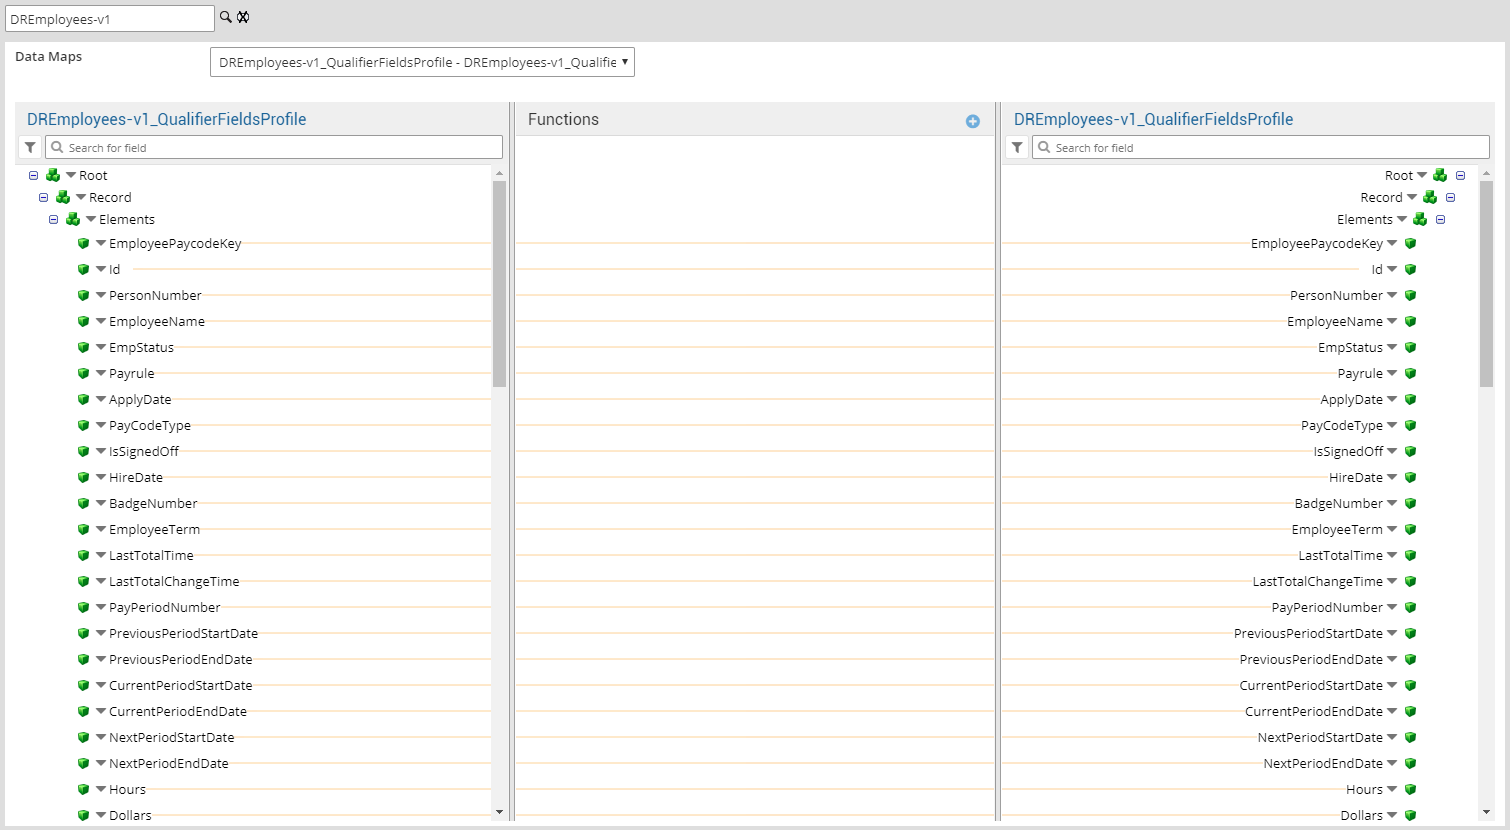Click the green blocks icon next to Root node
This screenshot has width=1510, height=830.
pos(52,175)
